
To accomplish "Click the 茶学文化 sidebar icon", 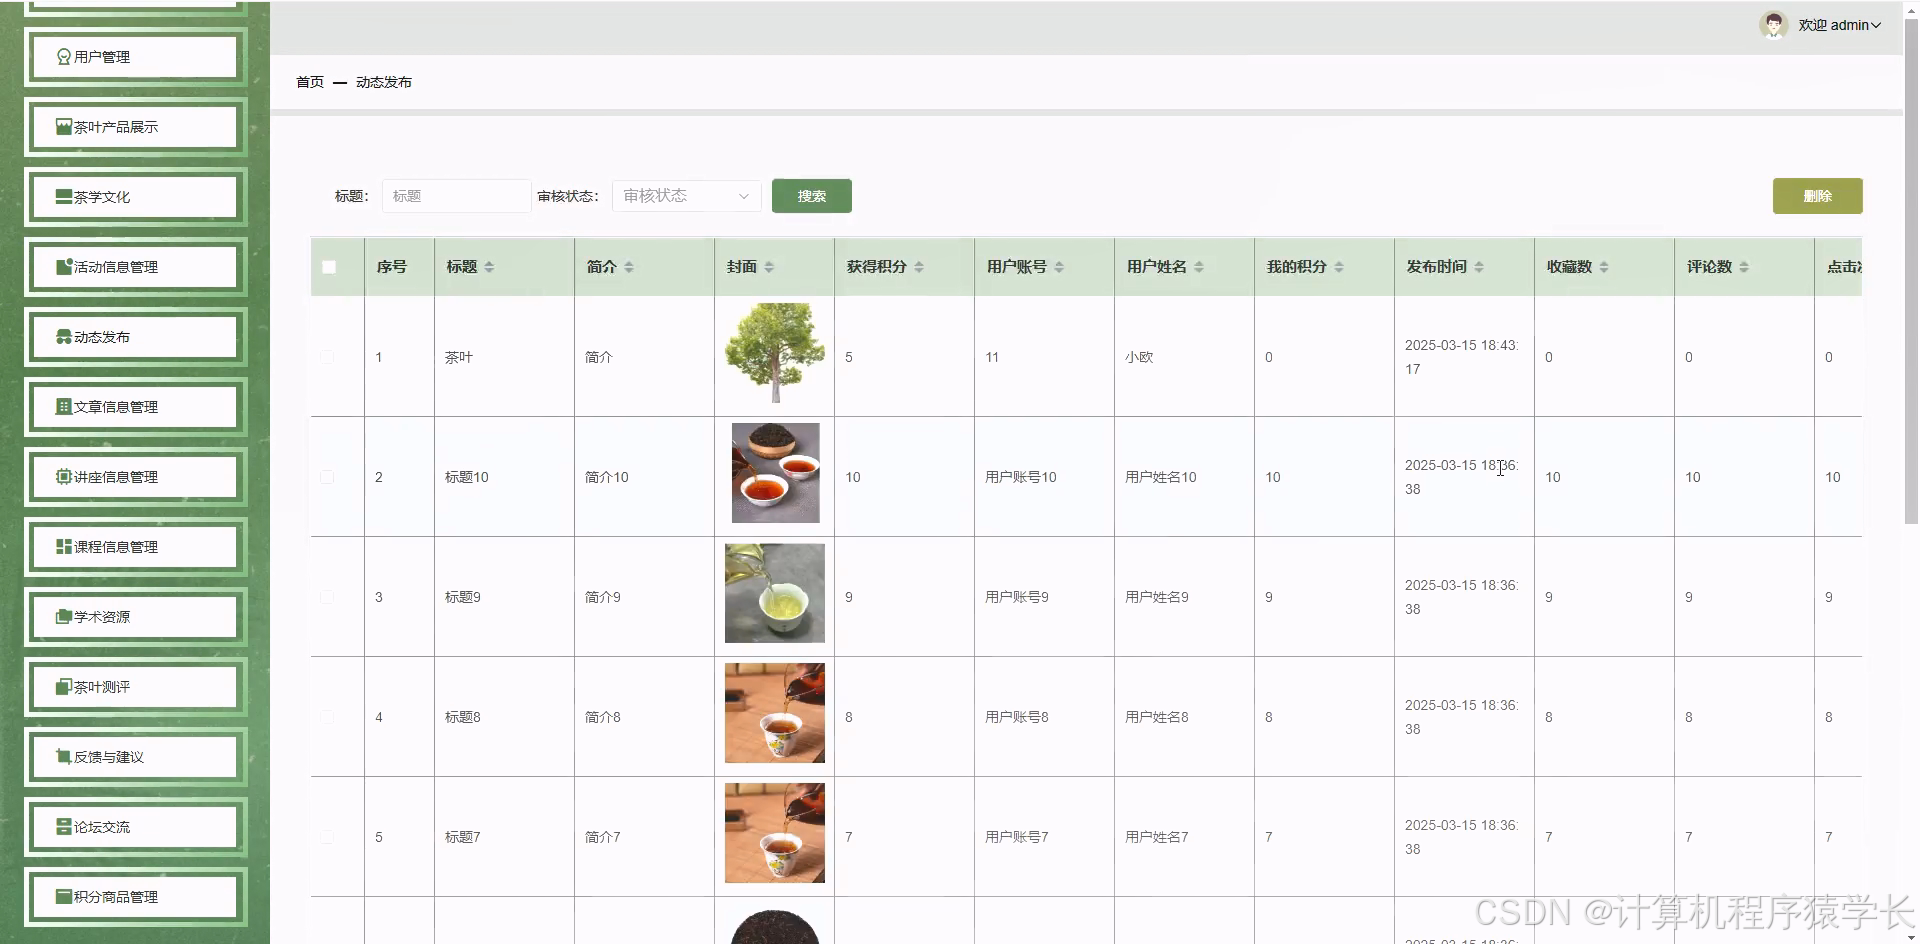I will coord(64,197).
